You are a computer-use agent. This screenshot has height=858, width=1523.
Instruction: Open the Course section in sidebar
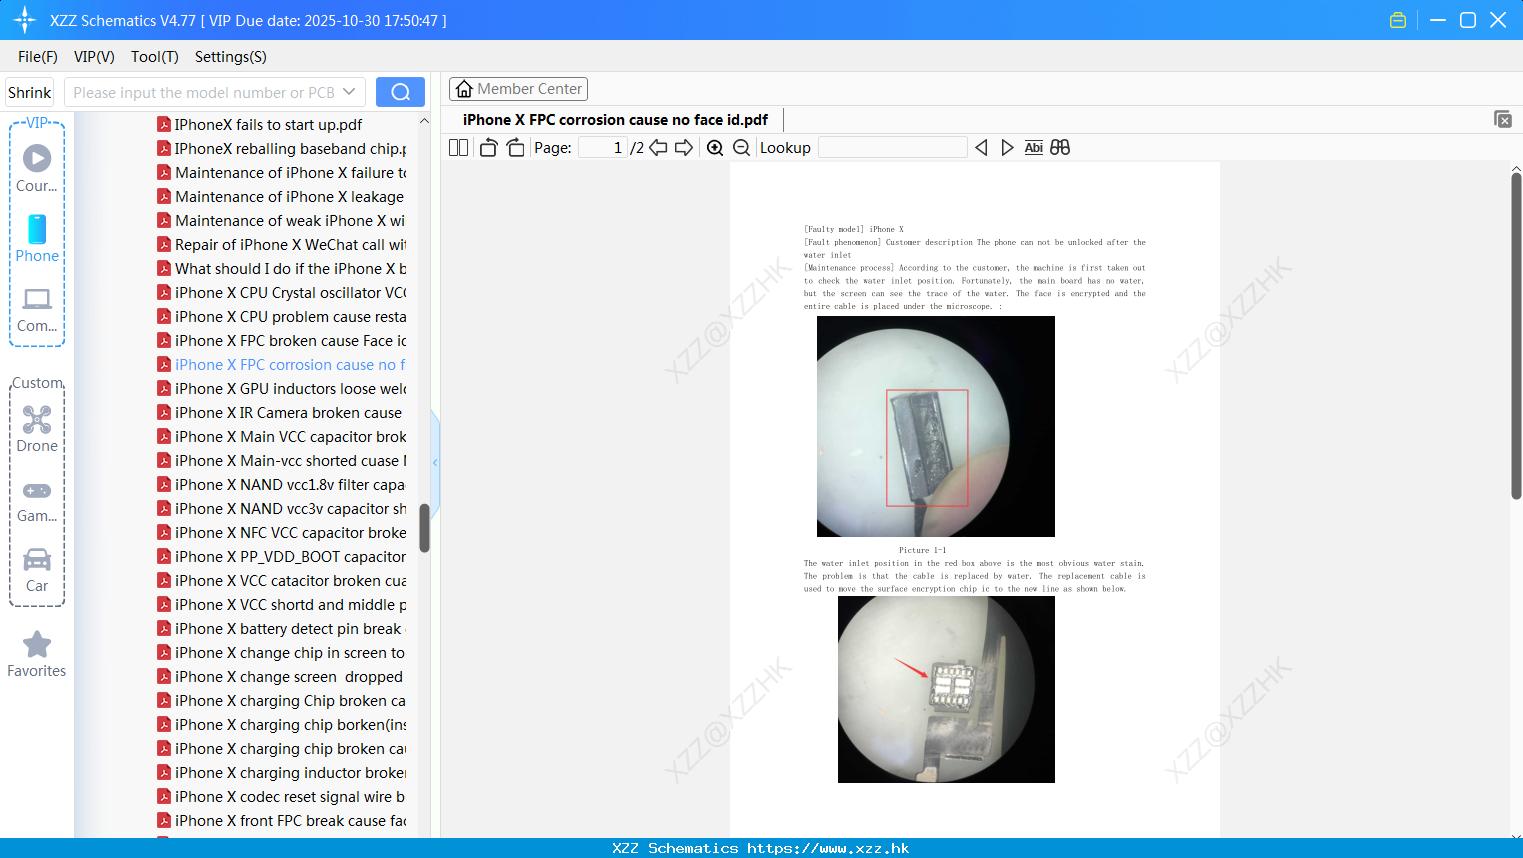37,169
